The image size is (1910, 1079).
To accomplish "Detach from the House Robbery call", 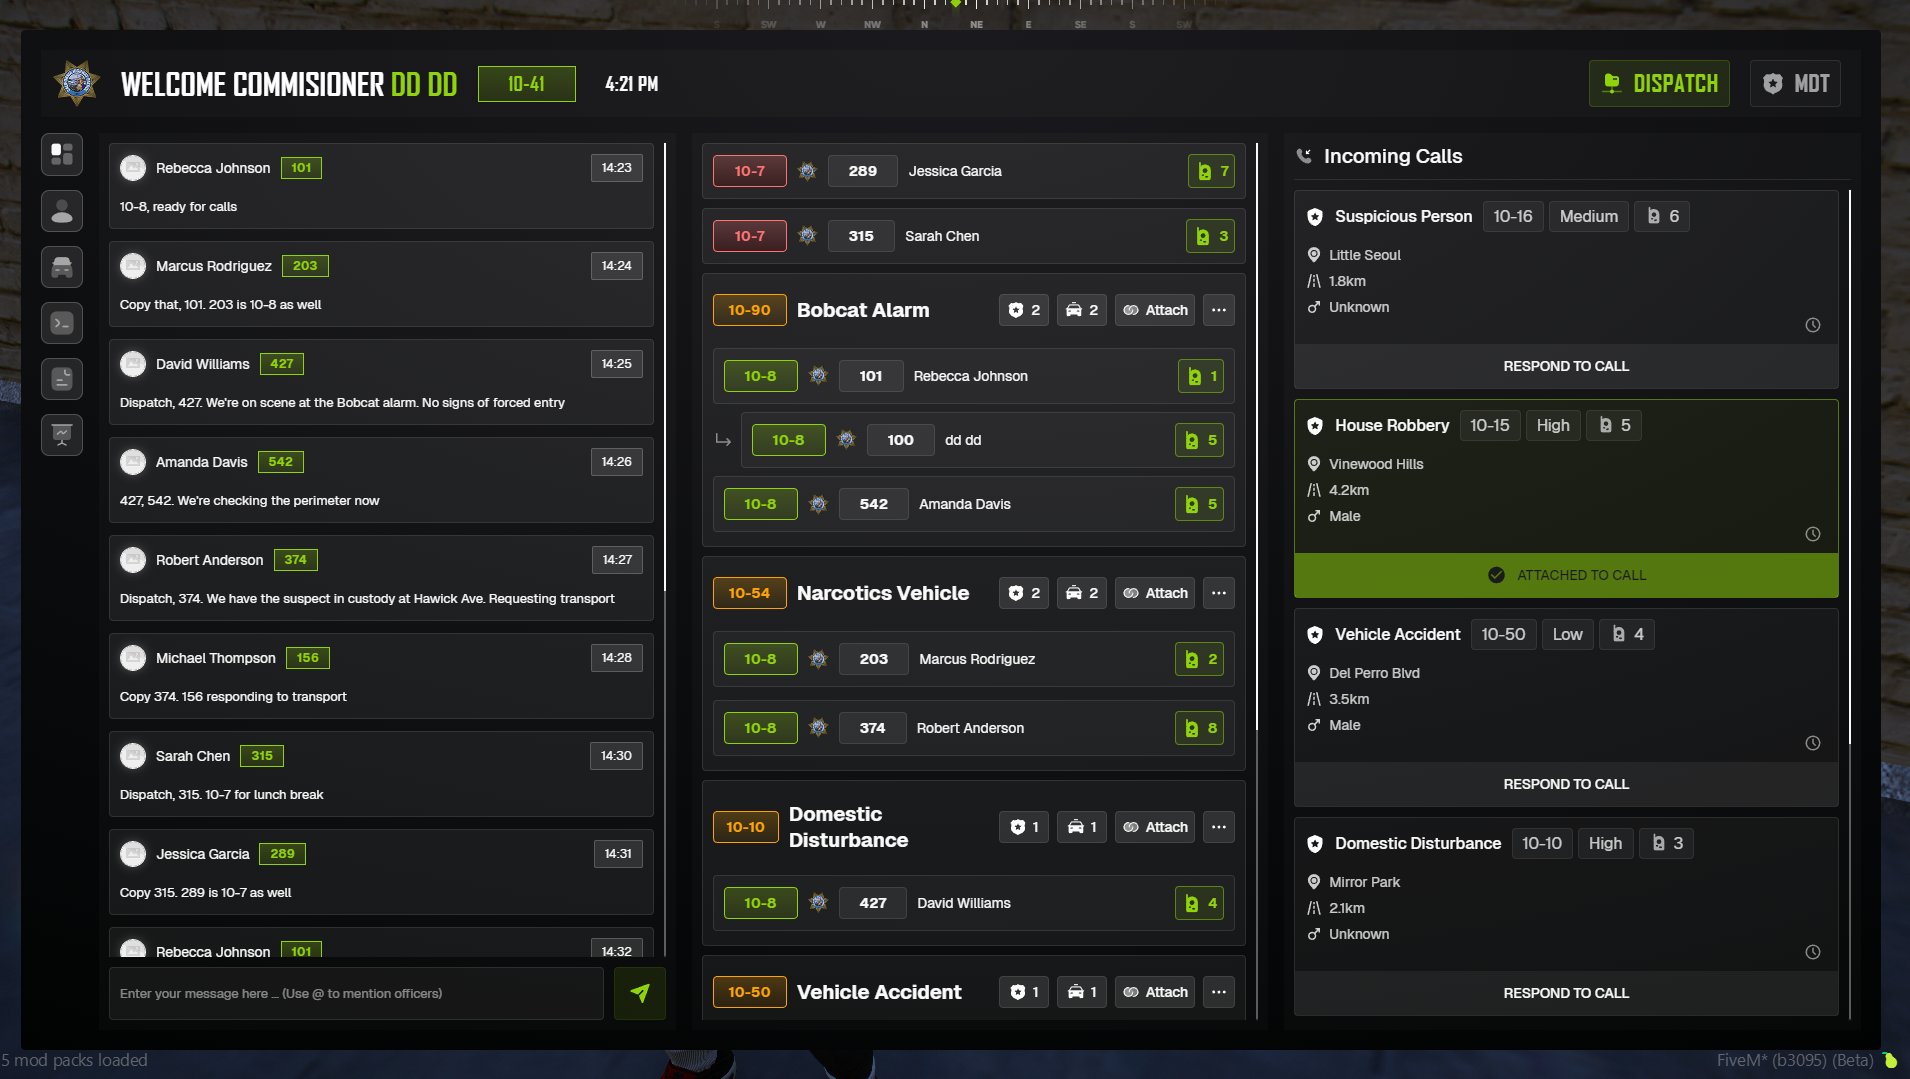I will 1565,575.
